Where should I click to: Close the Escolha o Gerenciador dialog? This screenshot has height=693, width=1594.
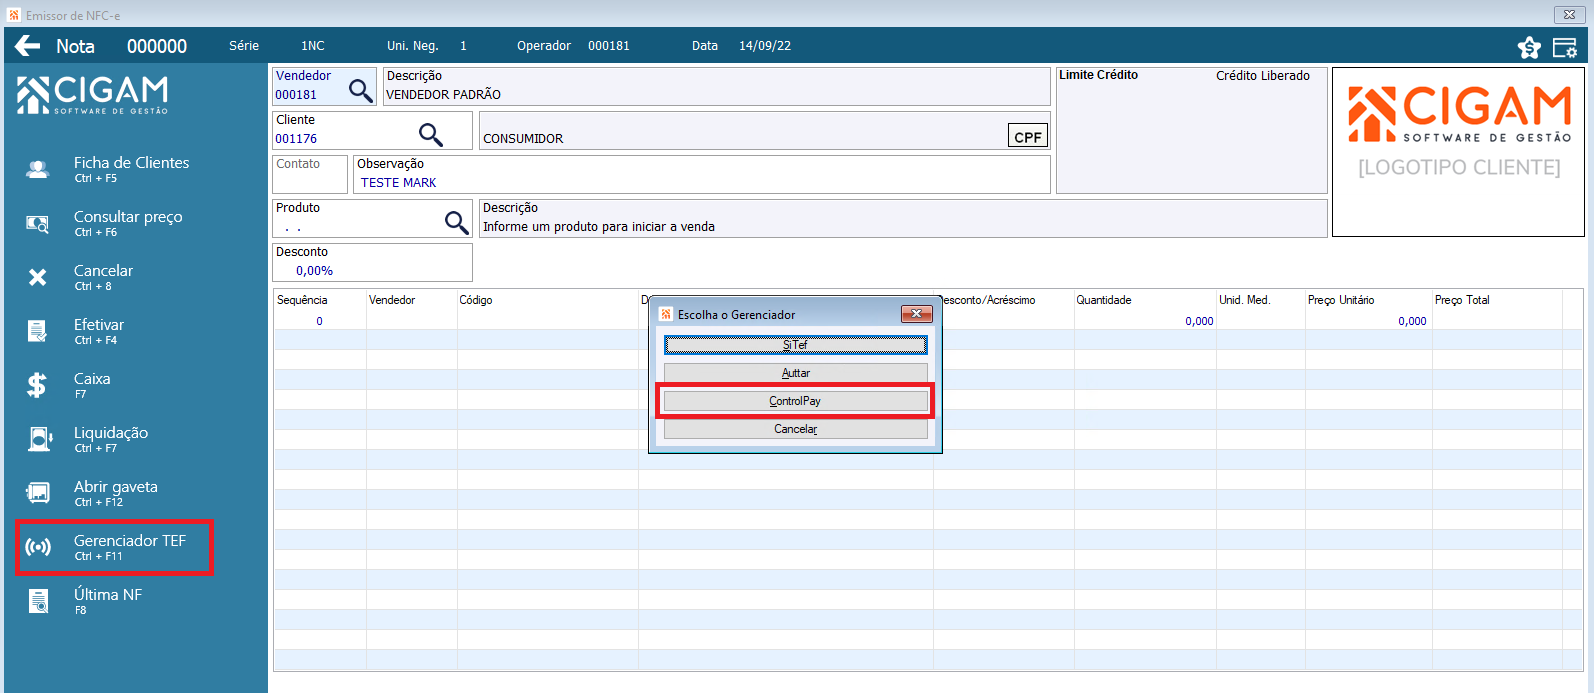click(916, 314)
